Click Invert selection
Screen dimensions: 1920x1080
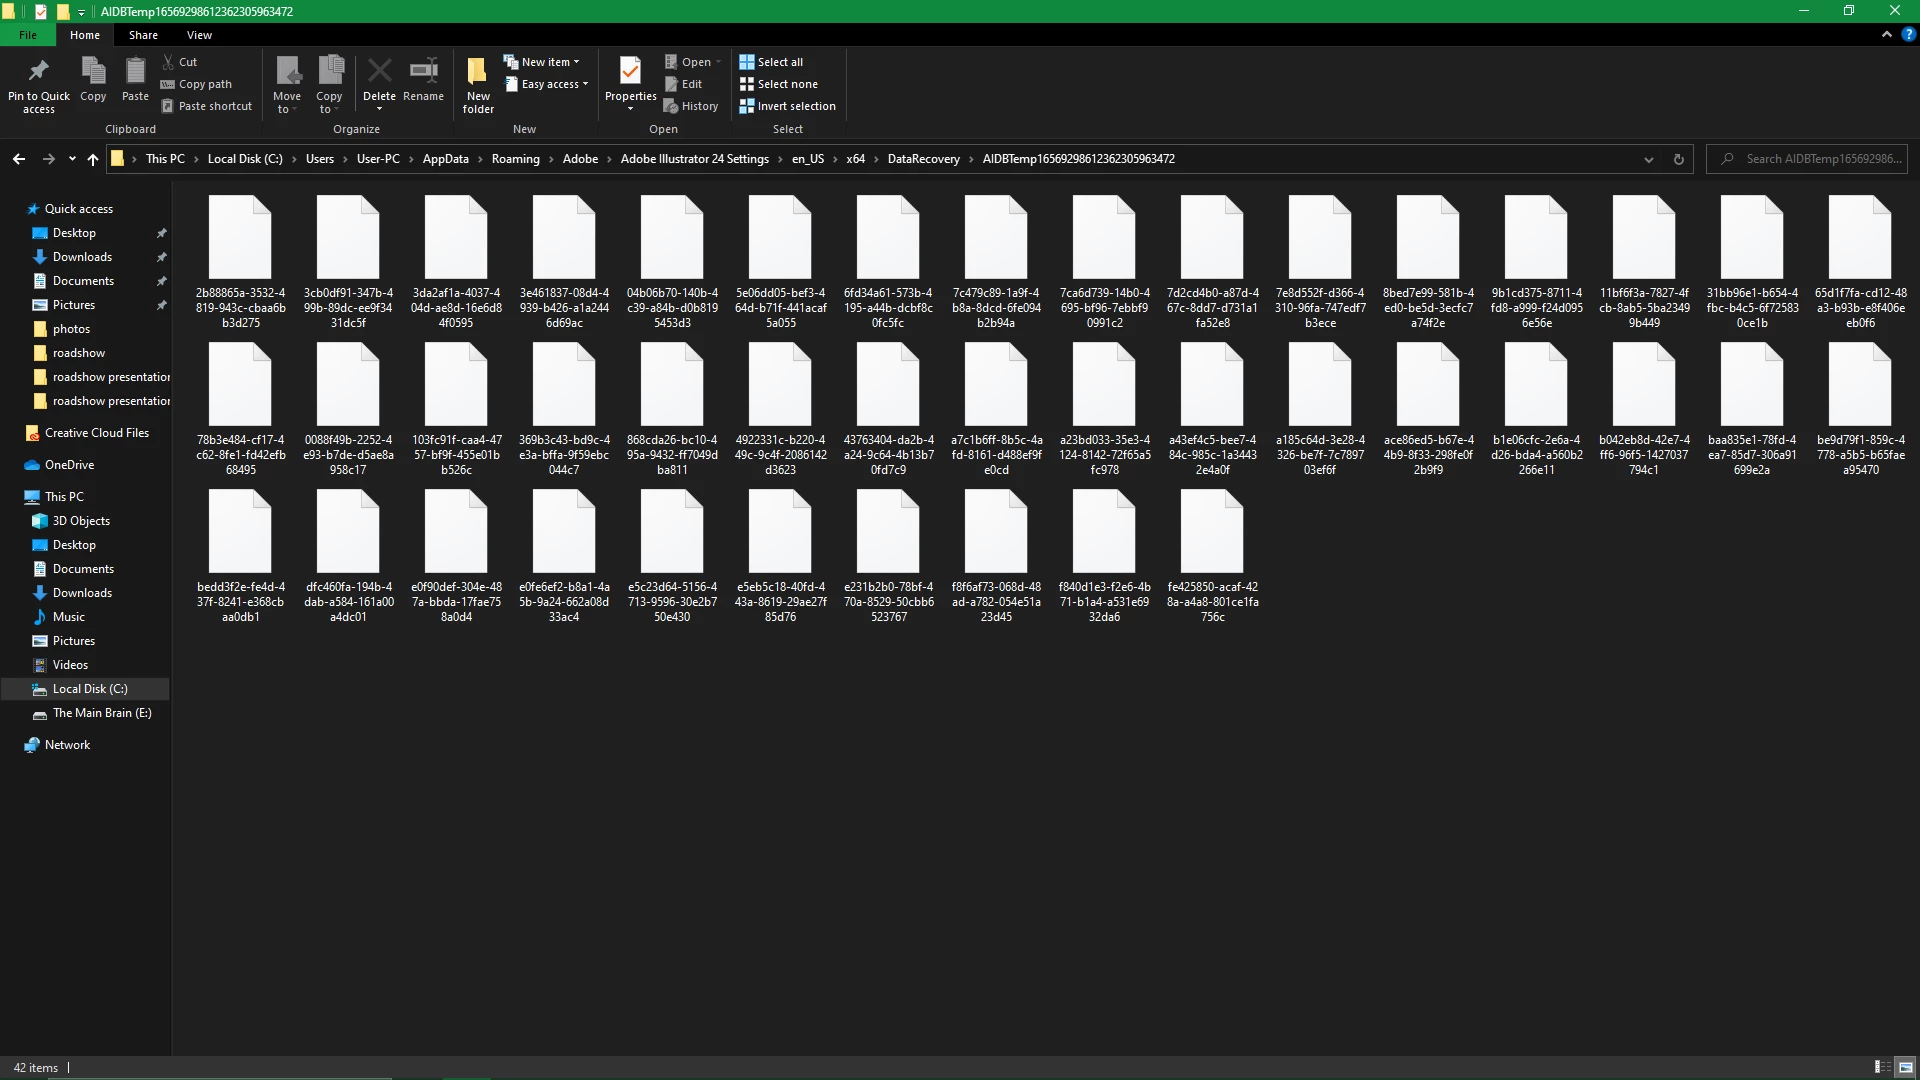[787, 106]
